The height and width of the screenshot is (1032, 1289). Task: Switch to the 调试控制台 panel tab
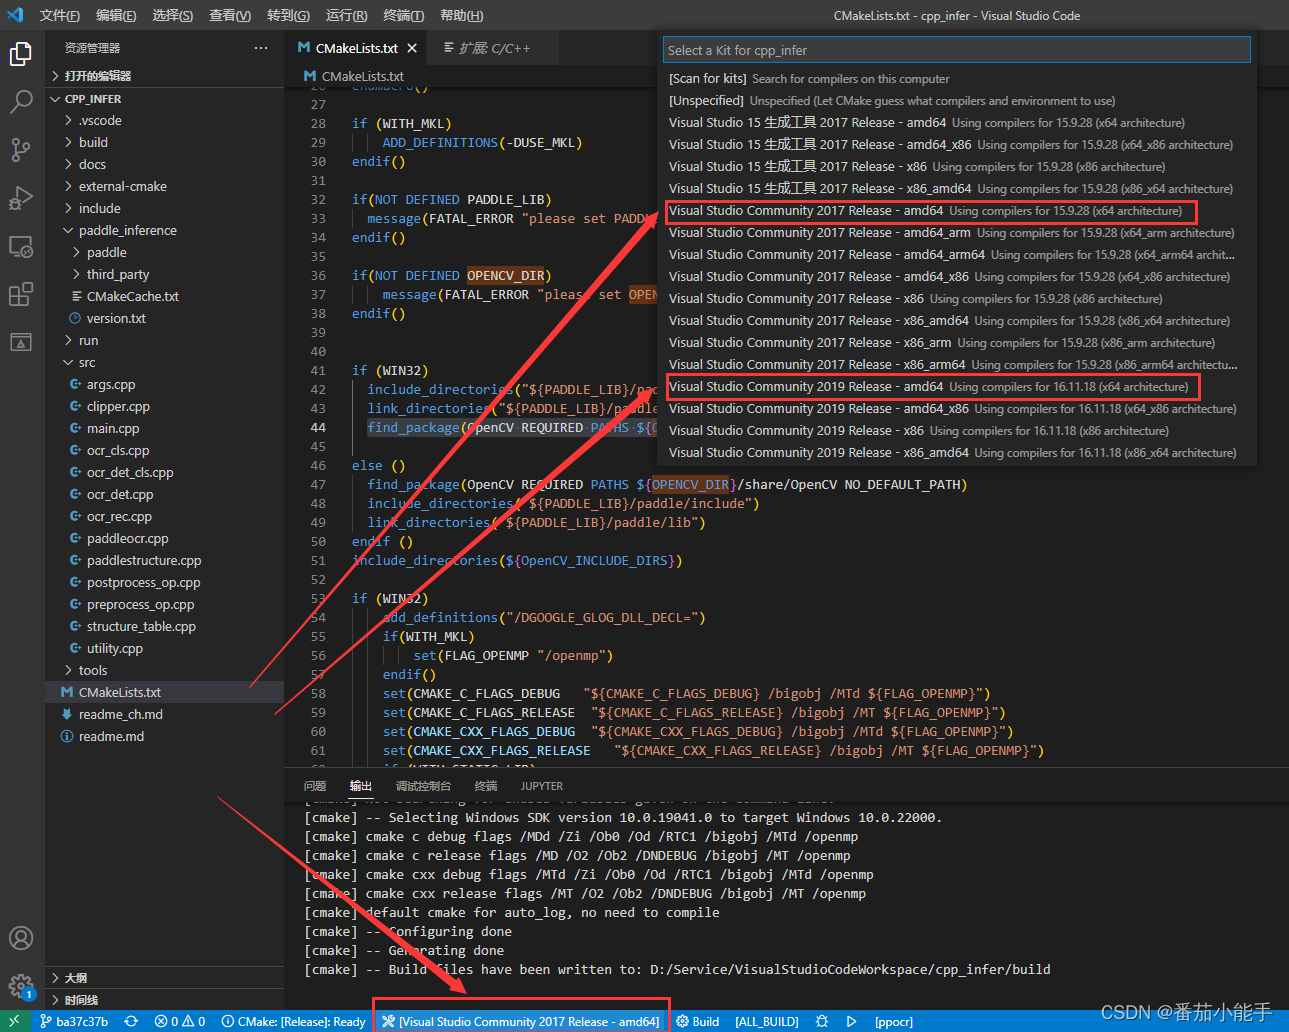coord(423,786)
